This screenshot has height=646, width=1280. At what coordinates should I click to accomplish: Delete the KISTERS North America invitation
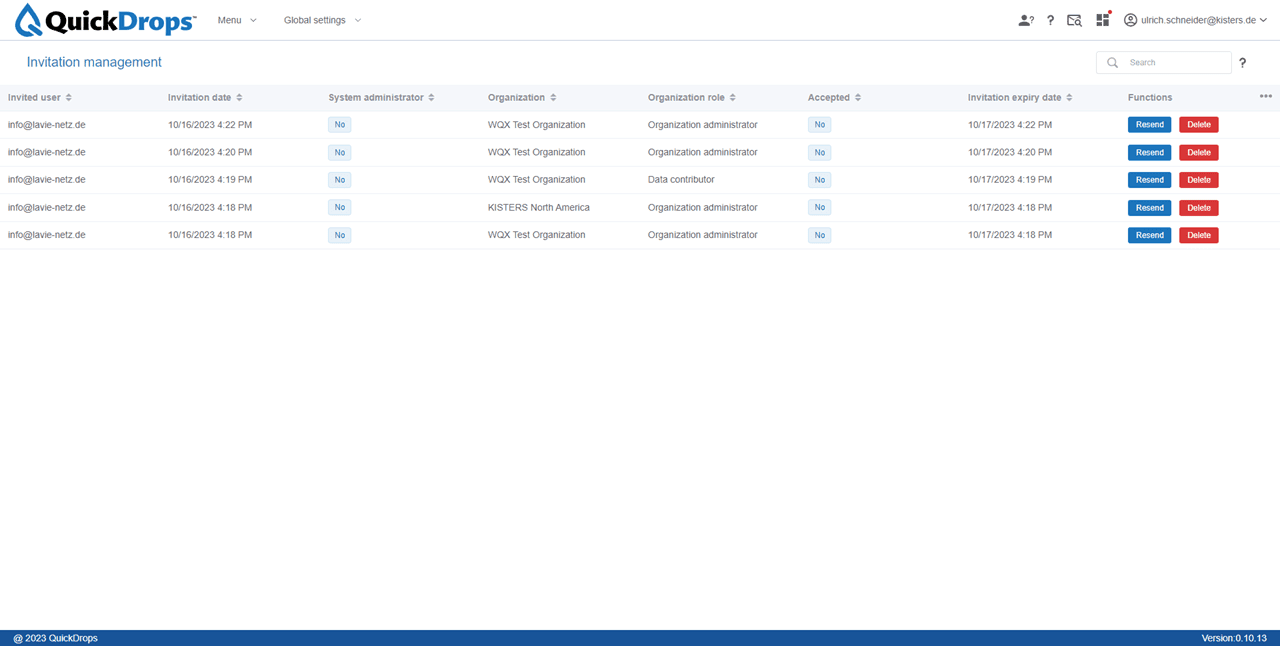(x=1198, y=208)
